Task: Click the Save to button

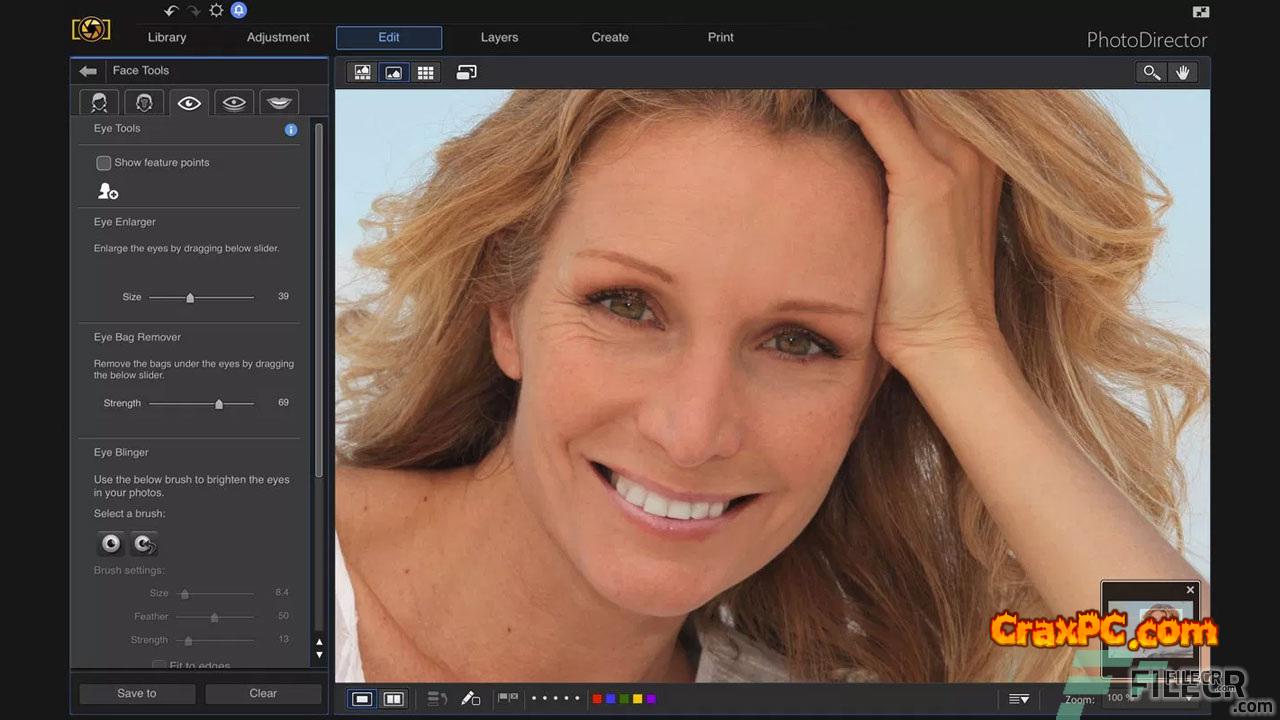Action: tap(137, 693)
